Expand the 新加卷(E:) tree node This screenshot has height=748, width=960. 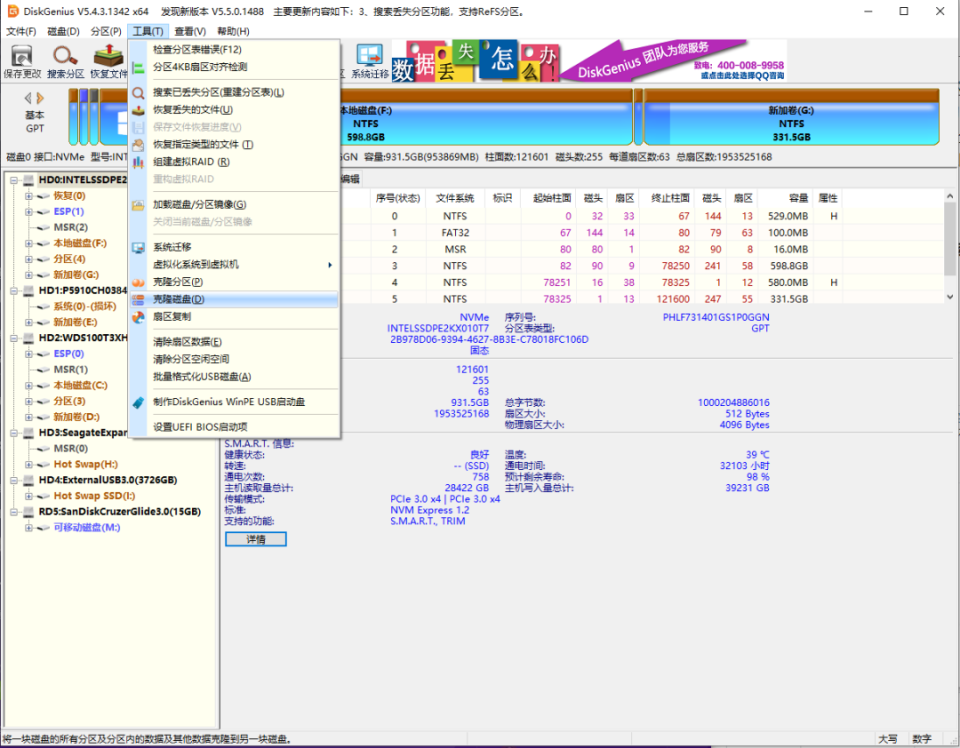[29, 322]
